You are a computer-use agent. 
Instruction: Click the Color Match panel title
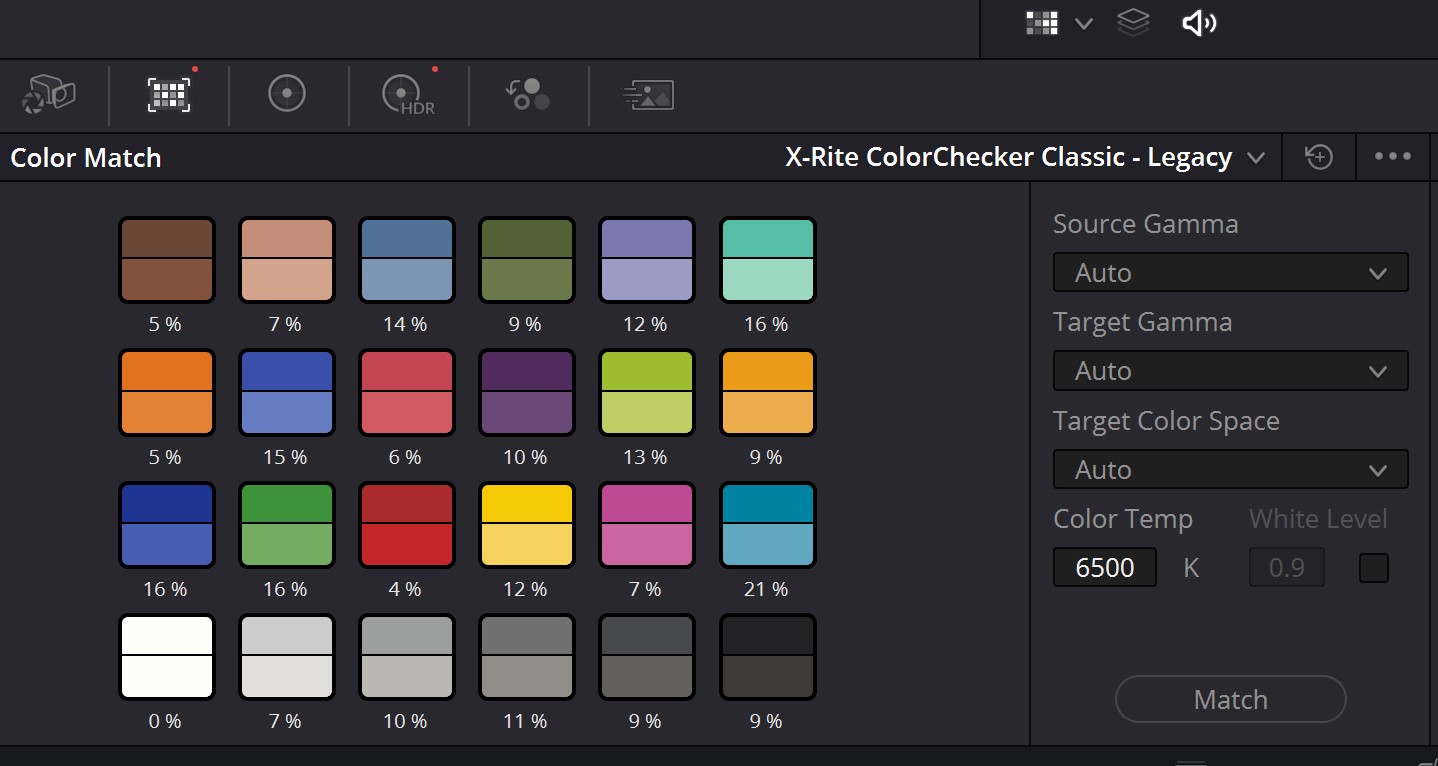86,158
